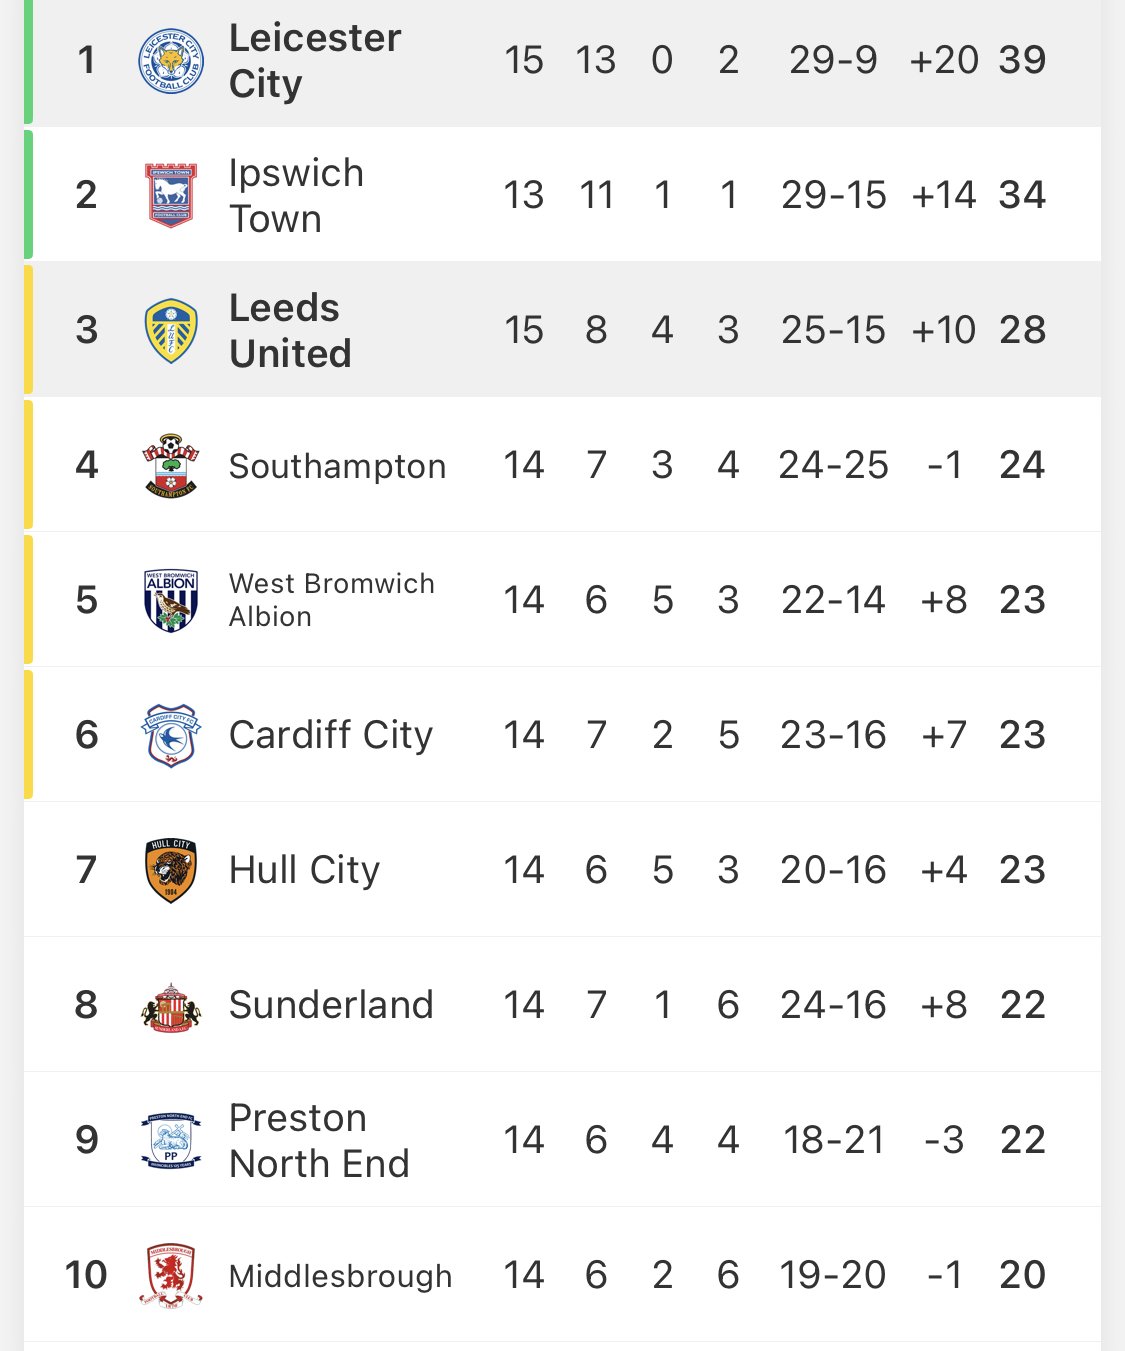Tap the West Bromwich Albion badge
This screenshot has height=1351, width=1125.
click(x=171, y=600)
